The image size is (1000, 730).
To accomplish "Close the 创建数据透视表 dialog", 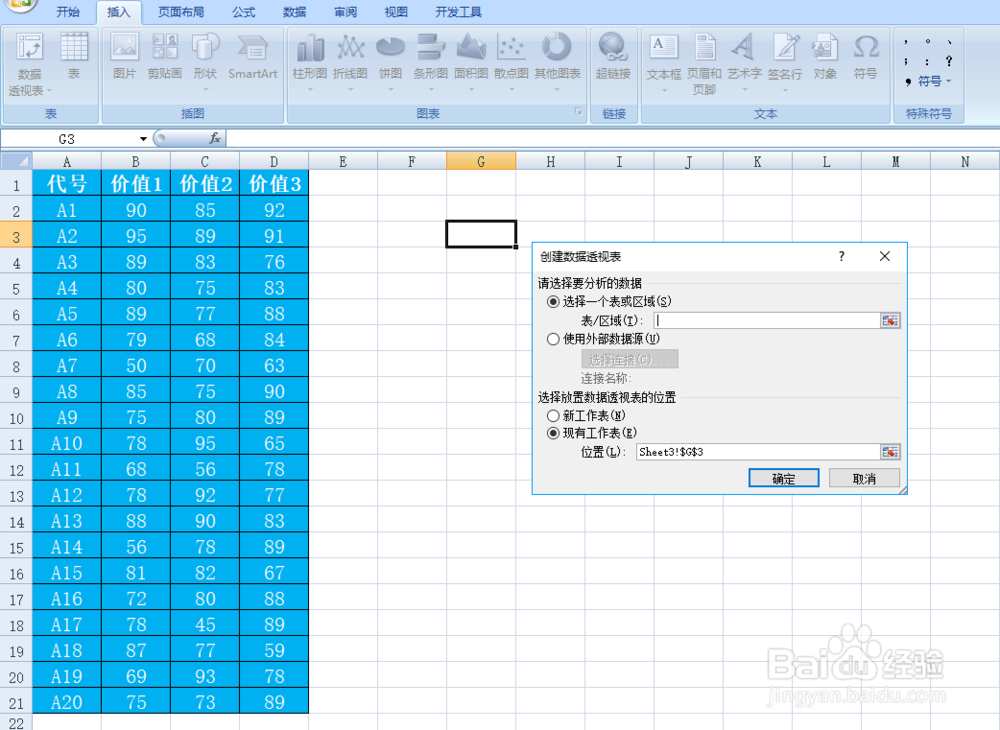I will point(885,256).
